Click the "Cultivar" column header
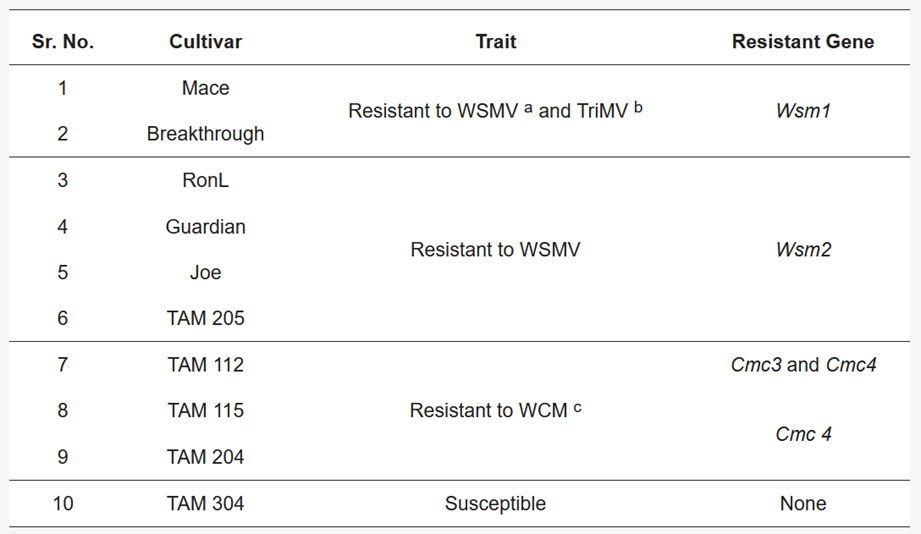Screen dimensions: 921x534 (205, 41)
